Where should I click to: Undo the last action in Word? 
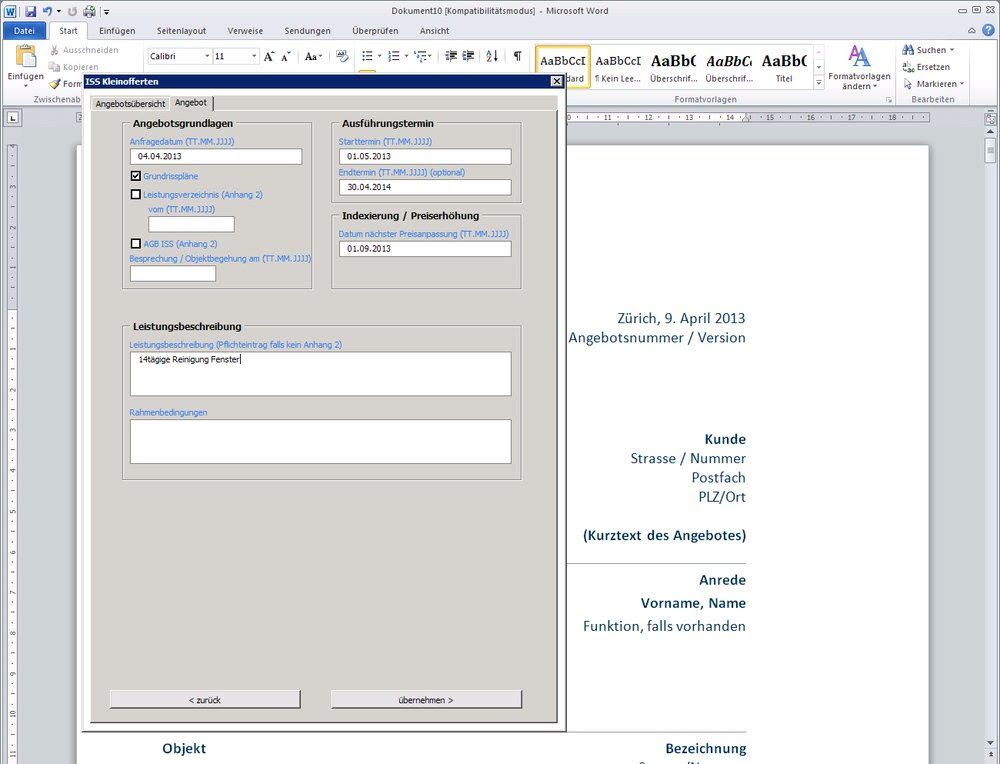(47, 11)
